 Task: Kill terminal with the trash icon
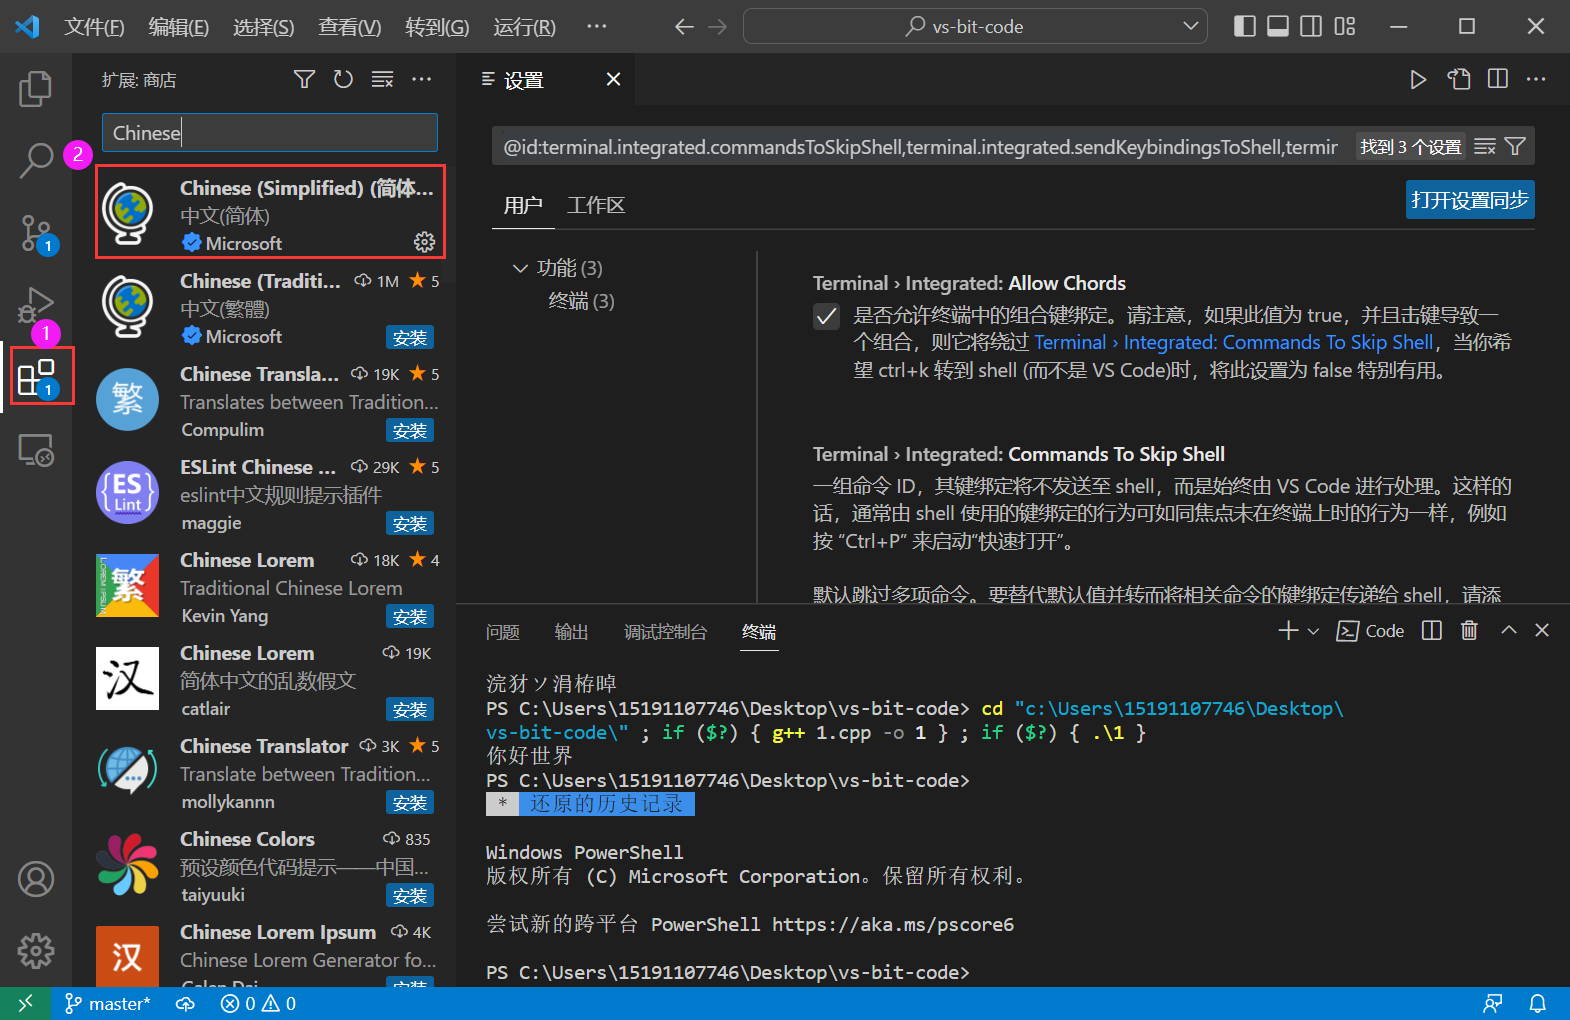(x=1469, y=630)
